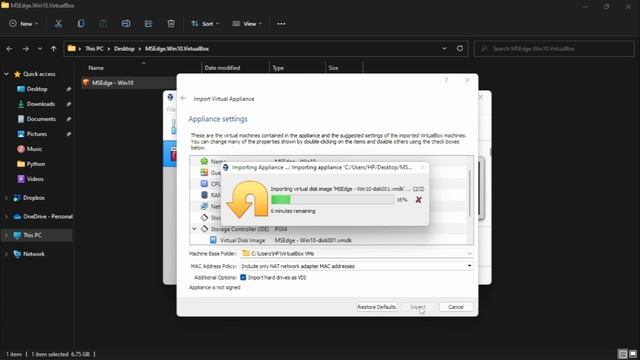The width and height of the screenshot is (640, 360).
Task: Open Documents in Quick access
Action: pyautogui.click(x=41, y=119)
